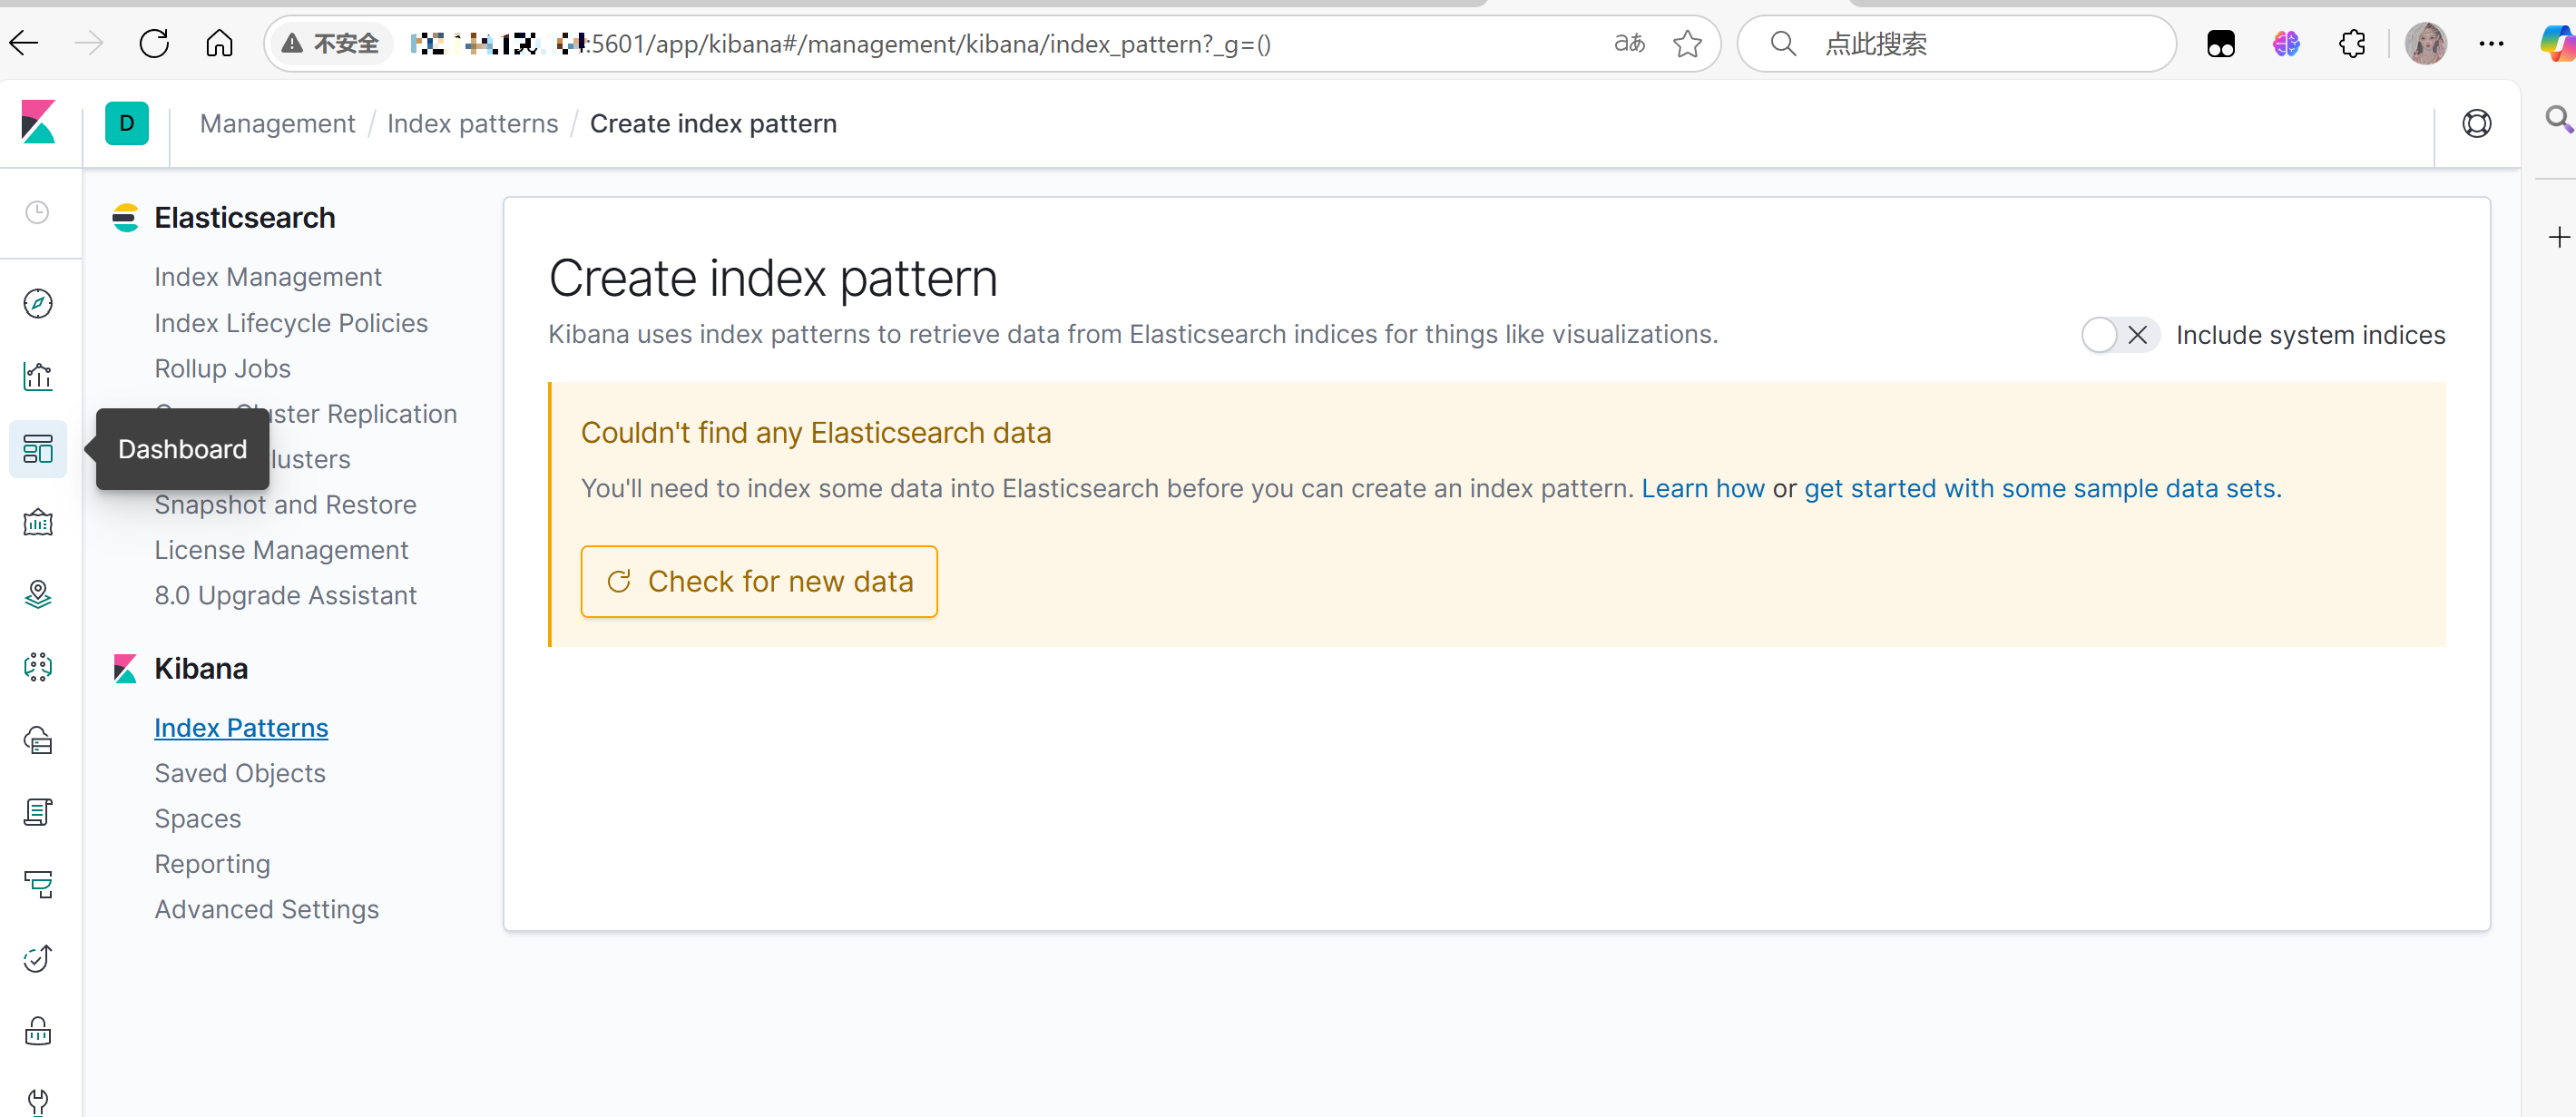This screenshot has height=1117, width=2576.
Task: Open the brain extension icon in toolbar
Action: pos(2286,43)
